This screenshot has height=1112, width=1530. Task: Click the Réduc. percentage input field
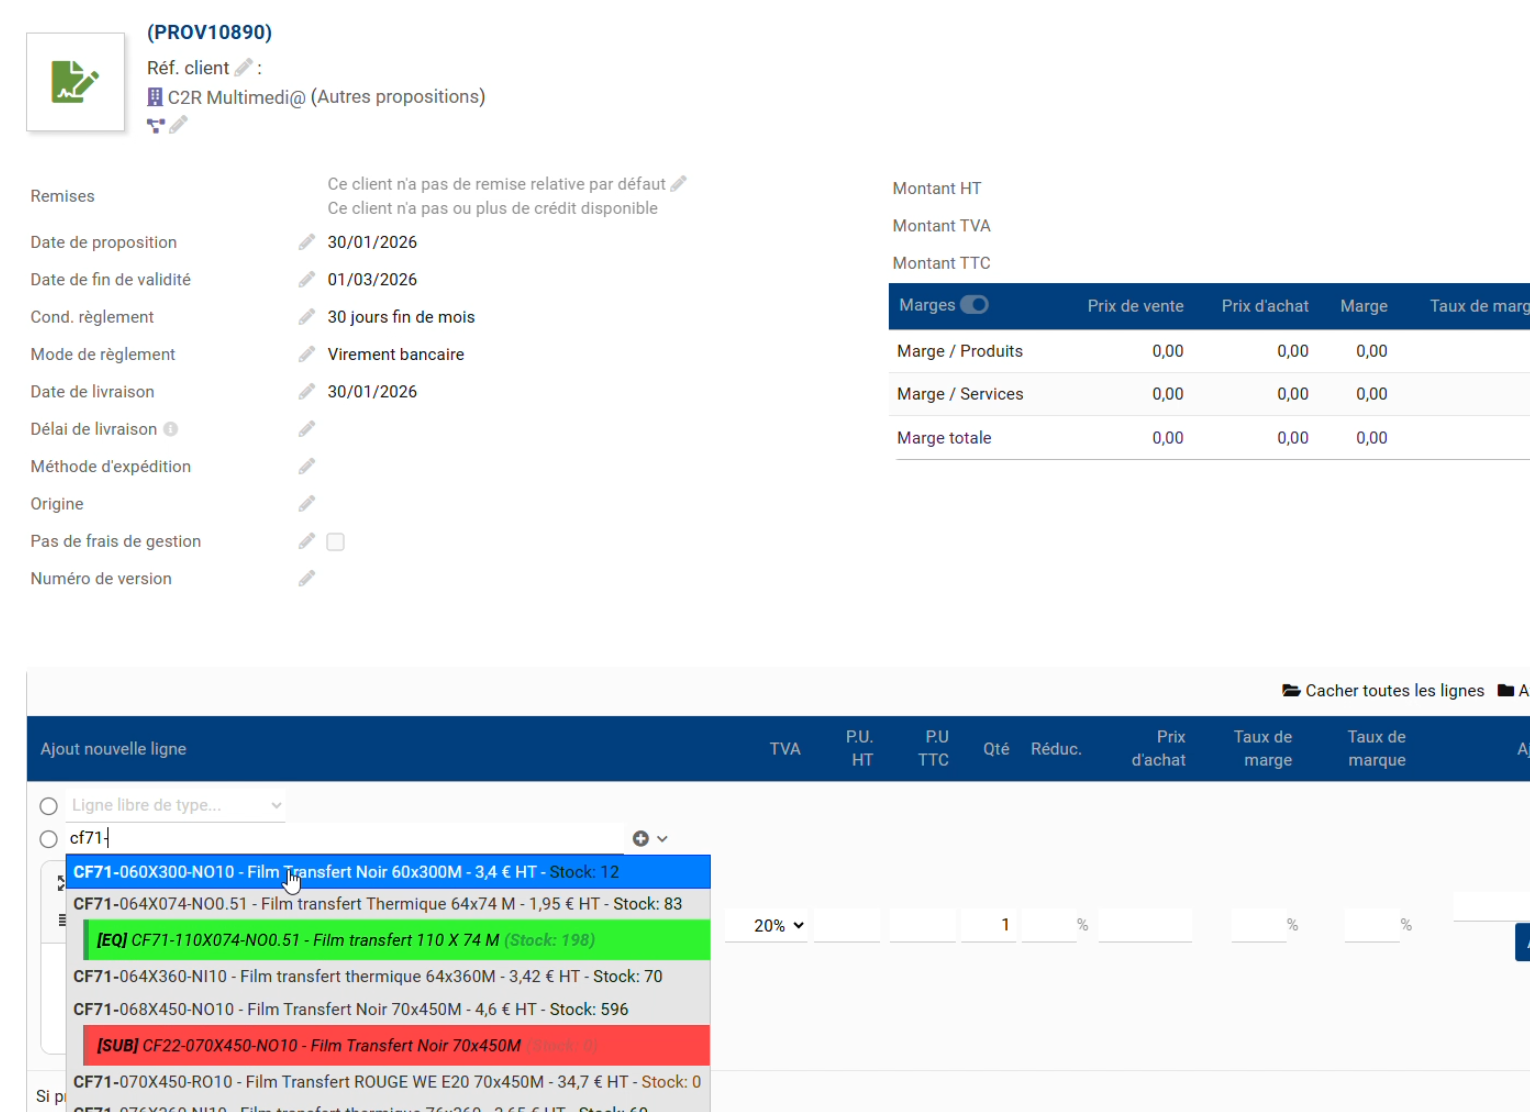click(1048, 925)
